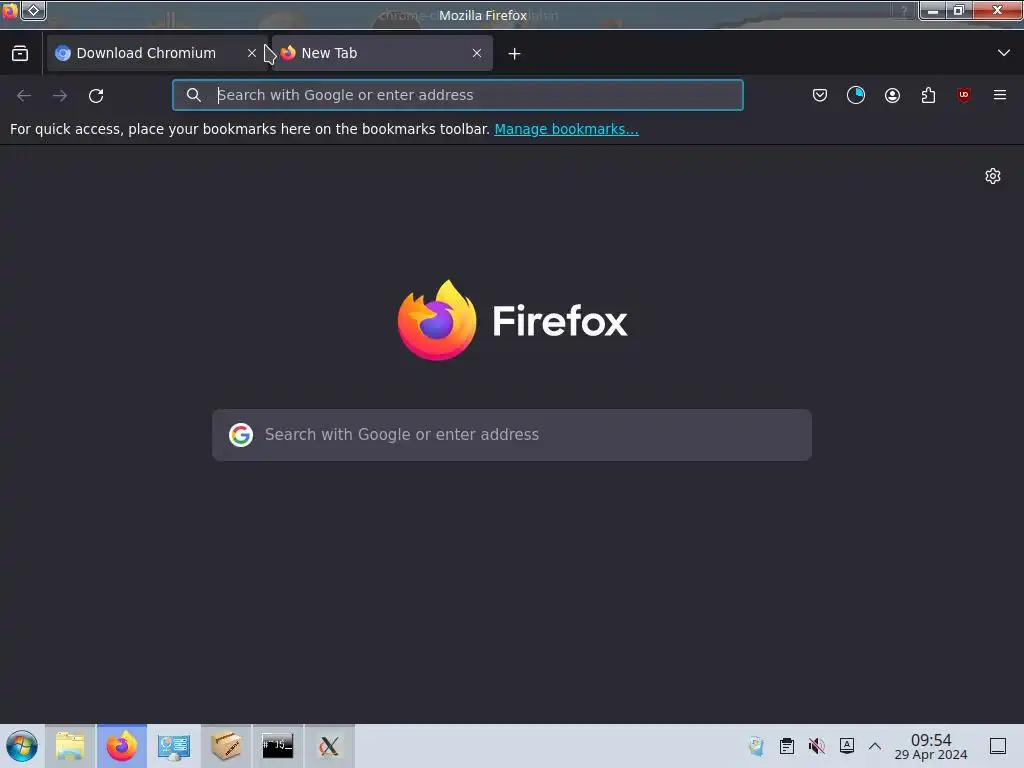Close the New Tab tab
1024x768 pixels.
coord(477,53)
